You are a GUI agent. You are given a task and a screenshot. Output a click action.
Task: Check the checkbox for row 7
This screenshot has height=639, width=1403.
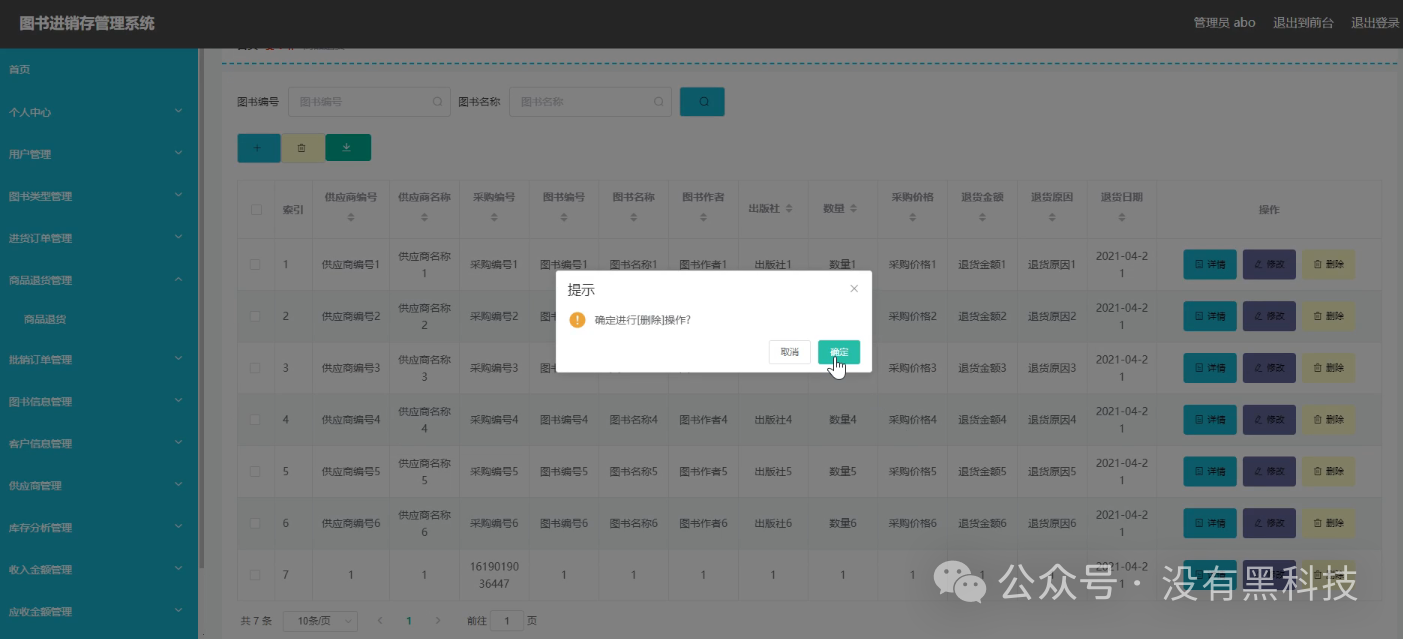(x=256, y=575)
